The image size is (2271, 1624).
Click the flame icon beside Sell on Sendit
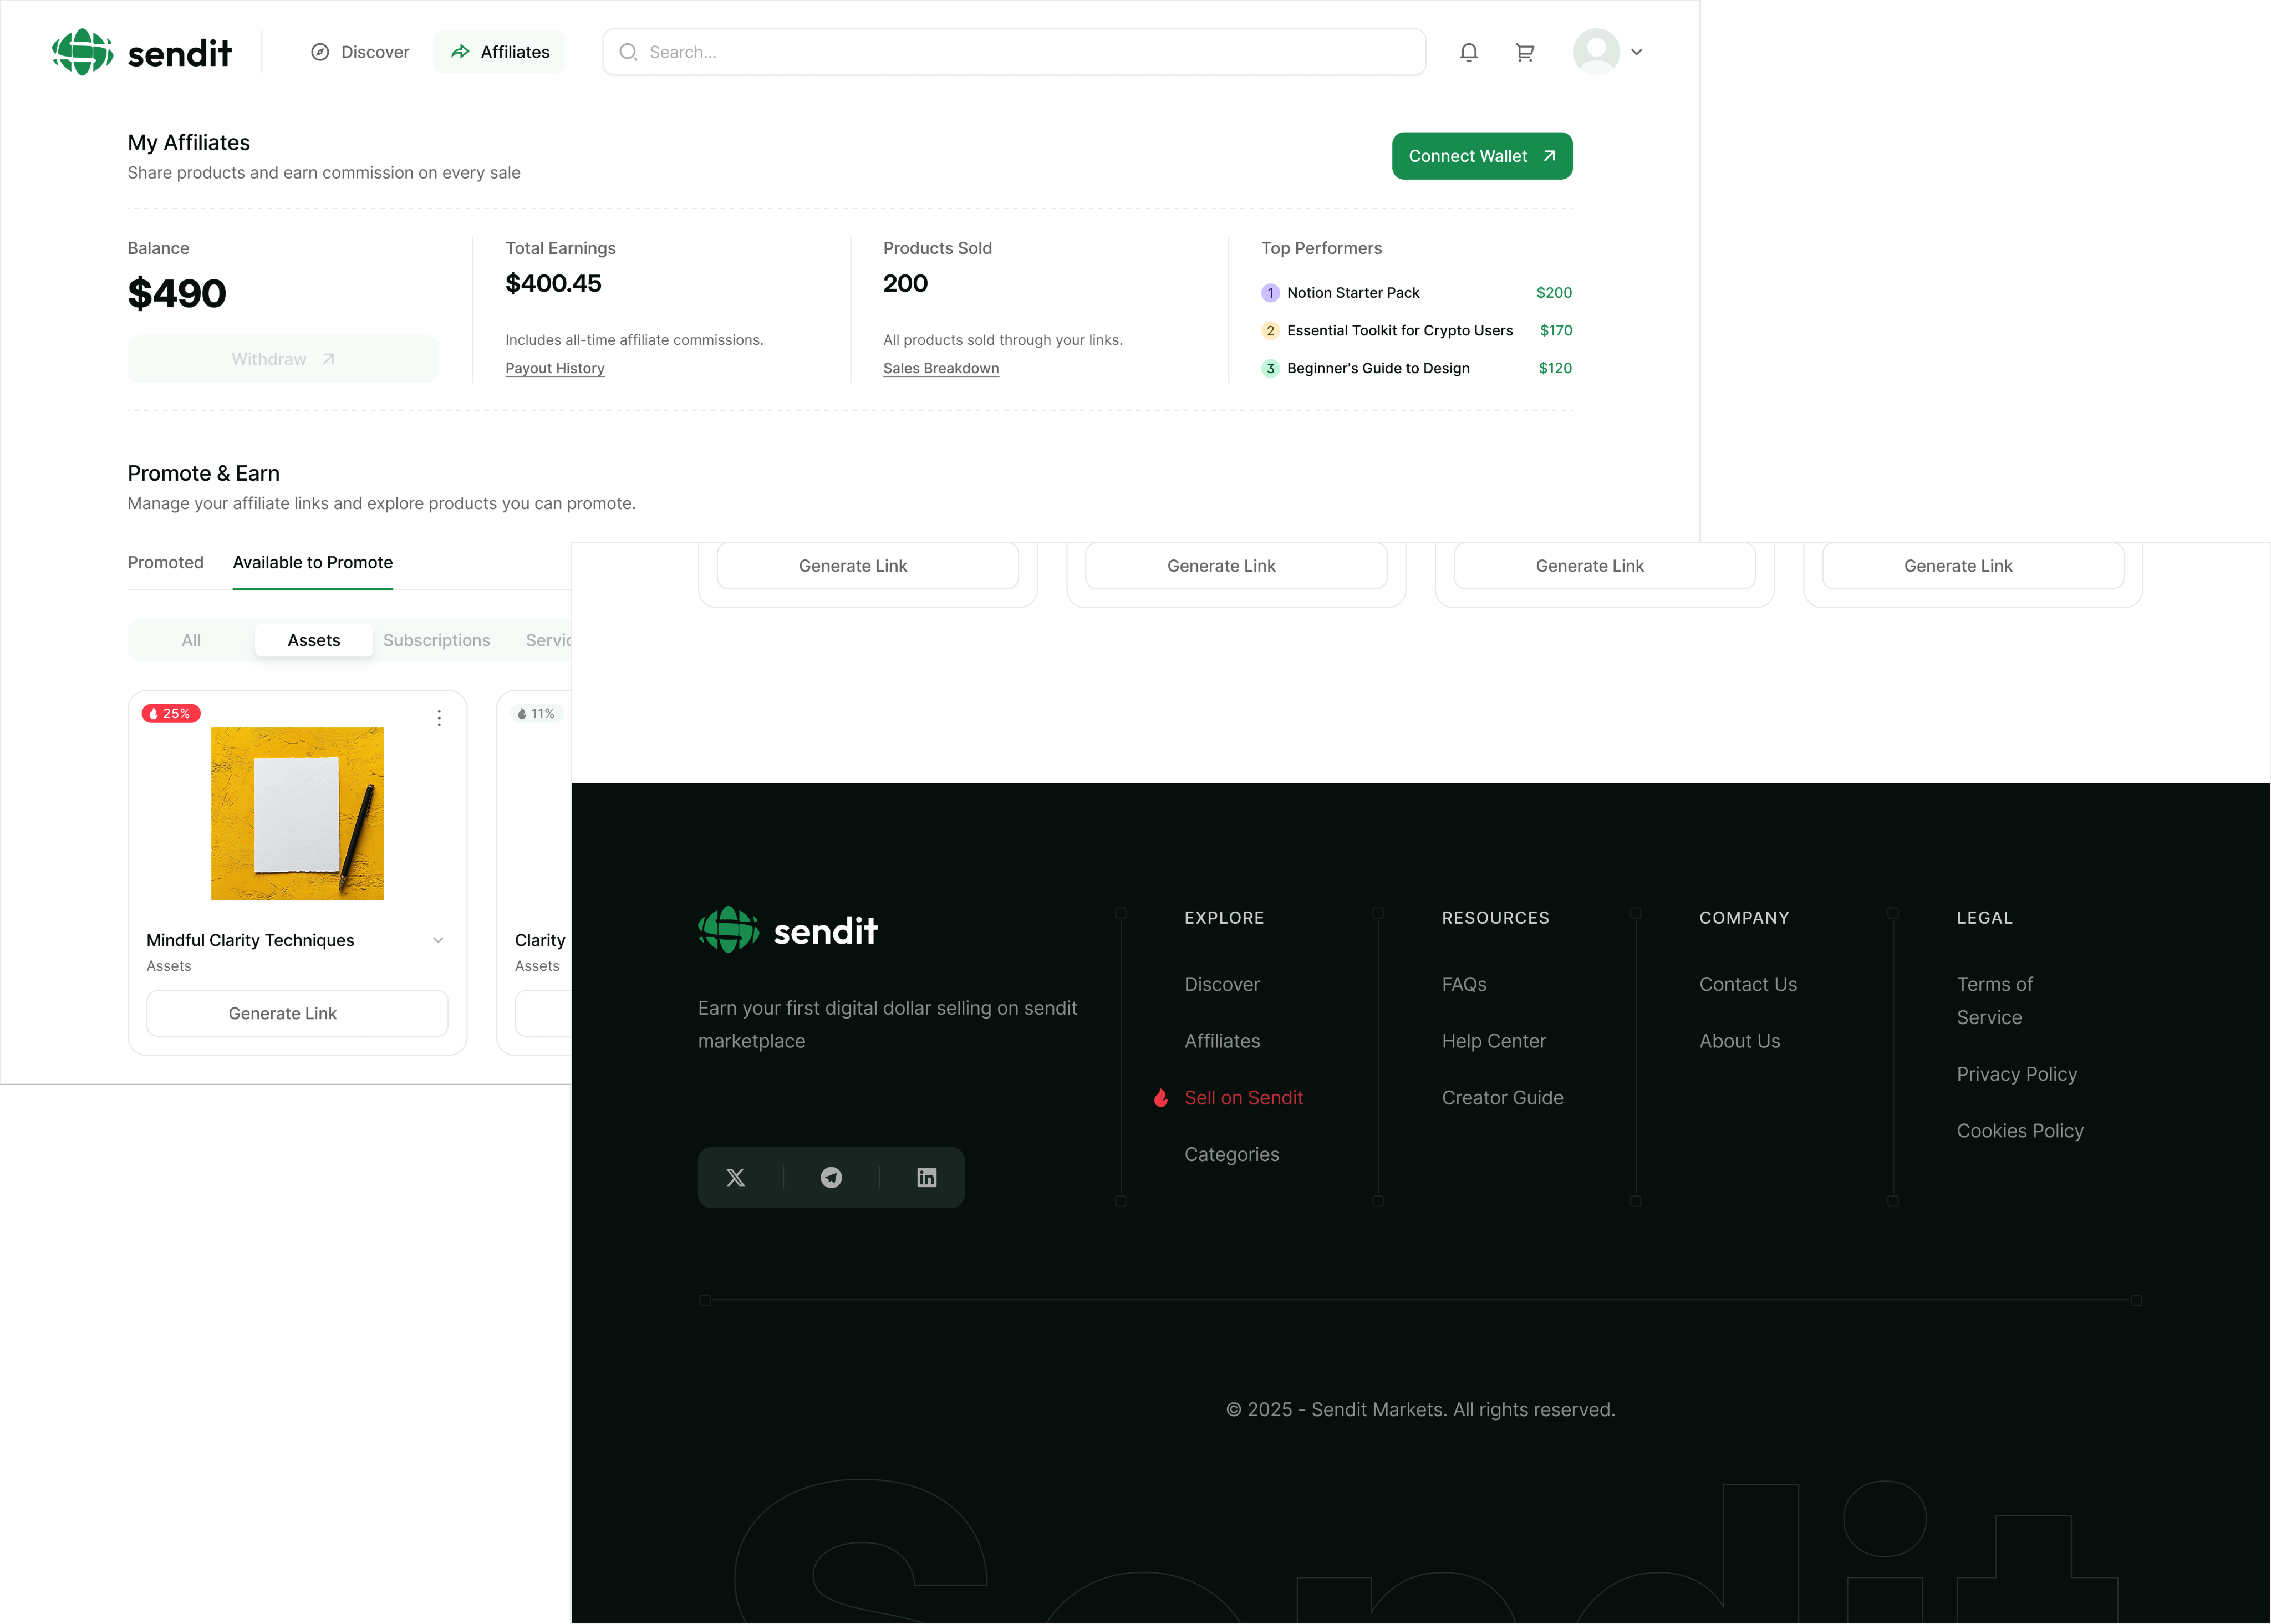coord(1161,1098)
